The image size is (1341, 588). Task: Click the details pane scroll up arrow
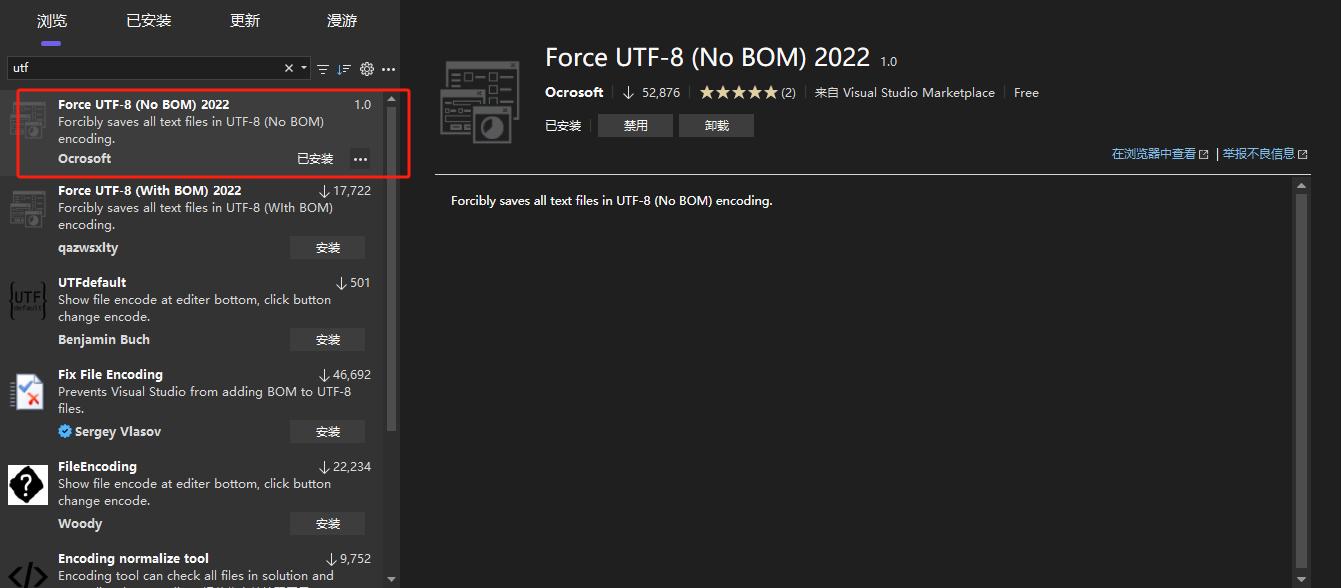click(x=1301, y=185)
